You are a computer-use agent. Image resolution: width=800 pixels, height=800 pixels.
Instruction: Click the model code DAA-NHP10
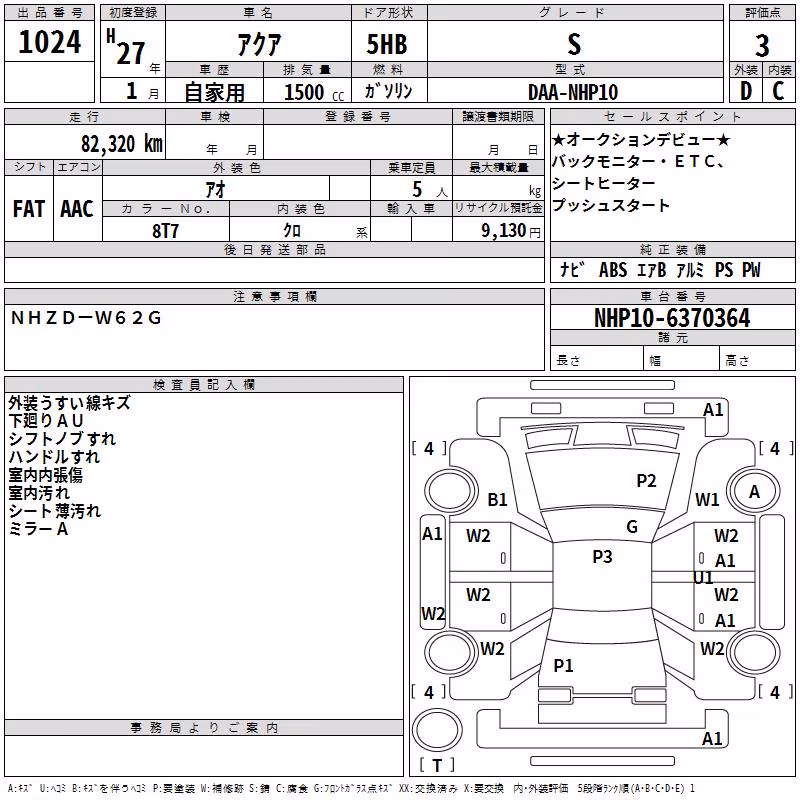(573, 92)
